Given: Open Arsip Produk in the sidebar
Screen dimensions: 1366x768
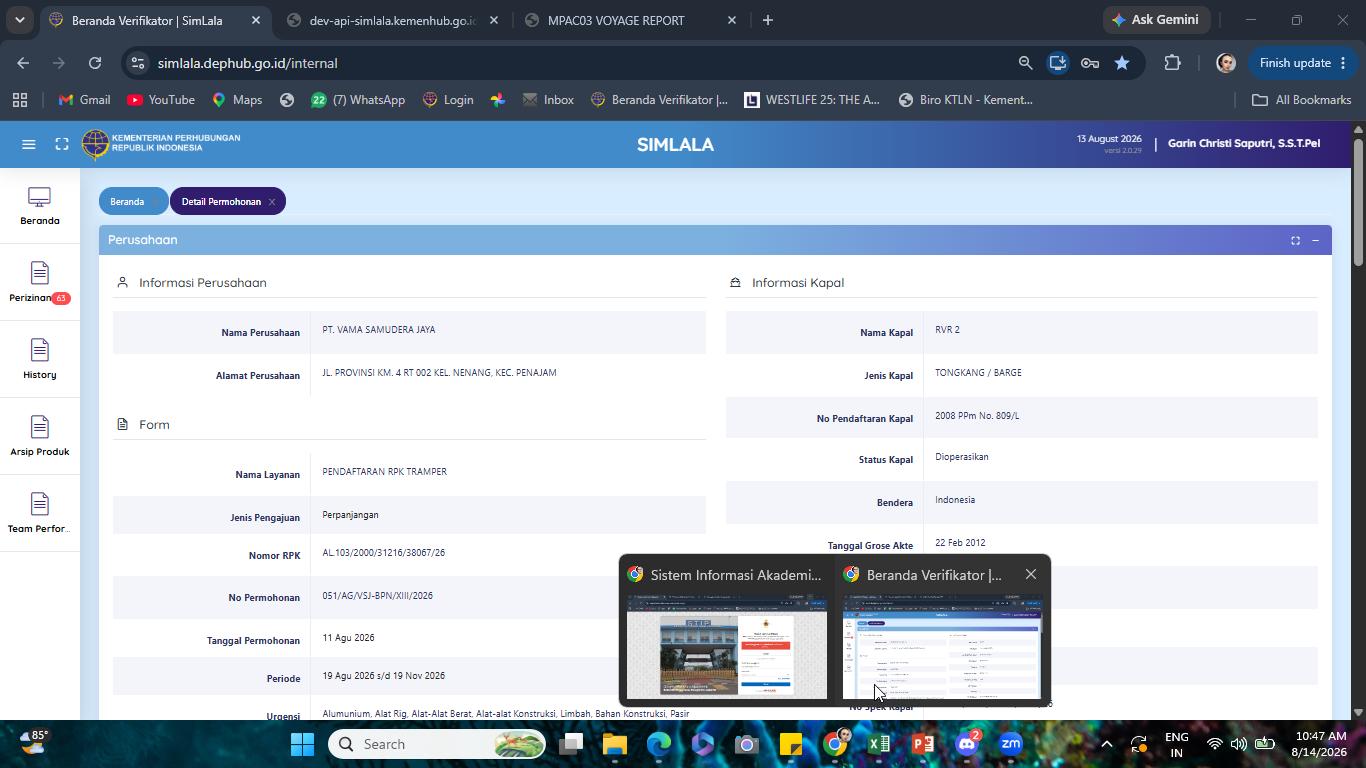Looking at the screenshot, I should (x=40, y=437).
